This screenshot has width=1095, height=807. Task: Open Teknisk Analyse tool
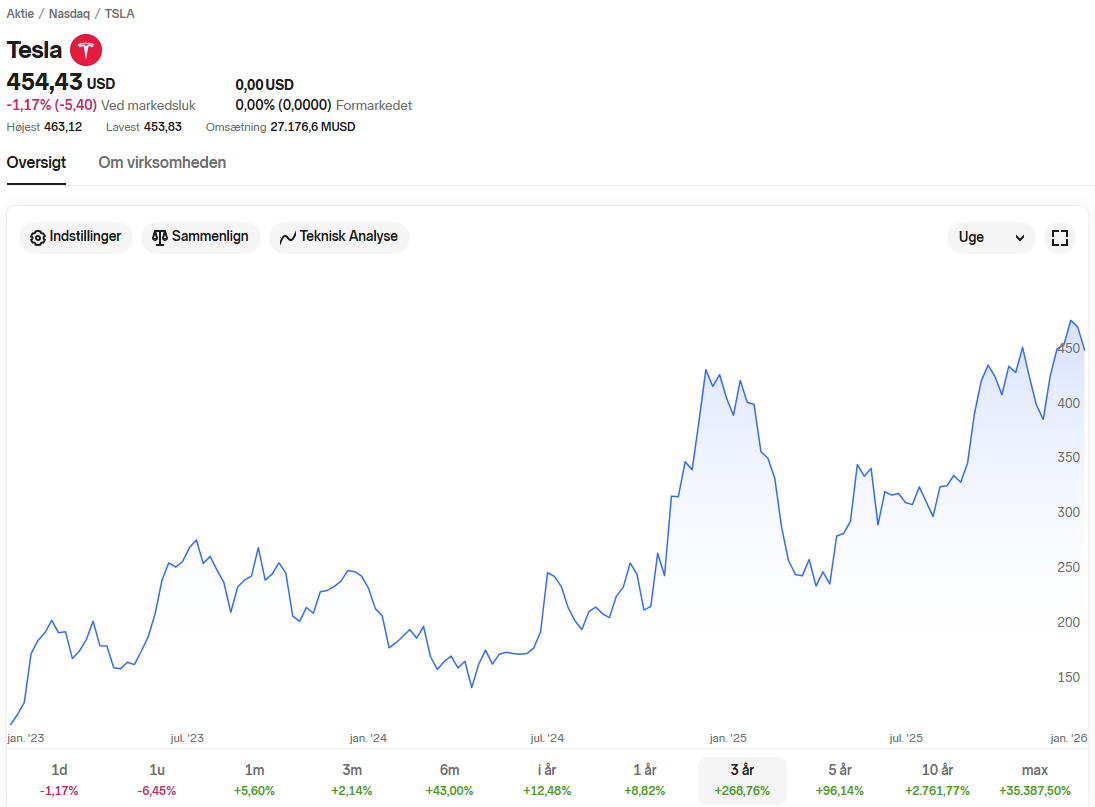[339, 237]
